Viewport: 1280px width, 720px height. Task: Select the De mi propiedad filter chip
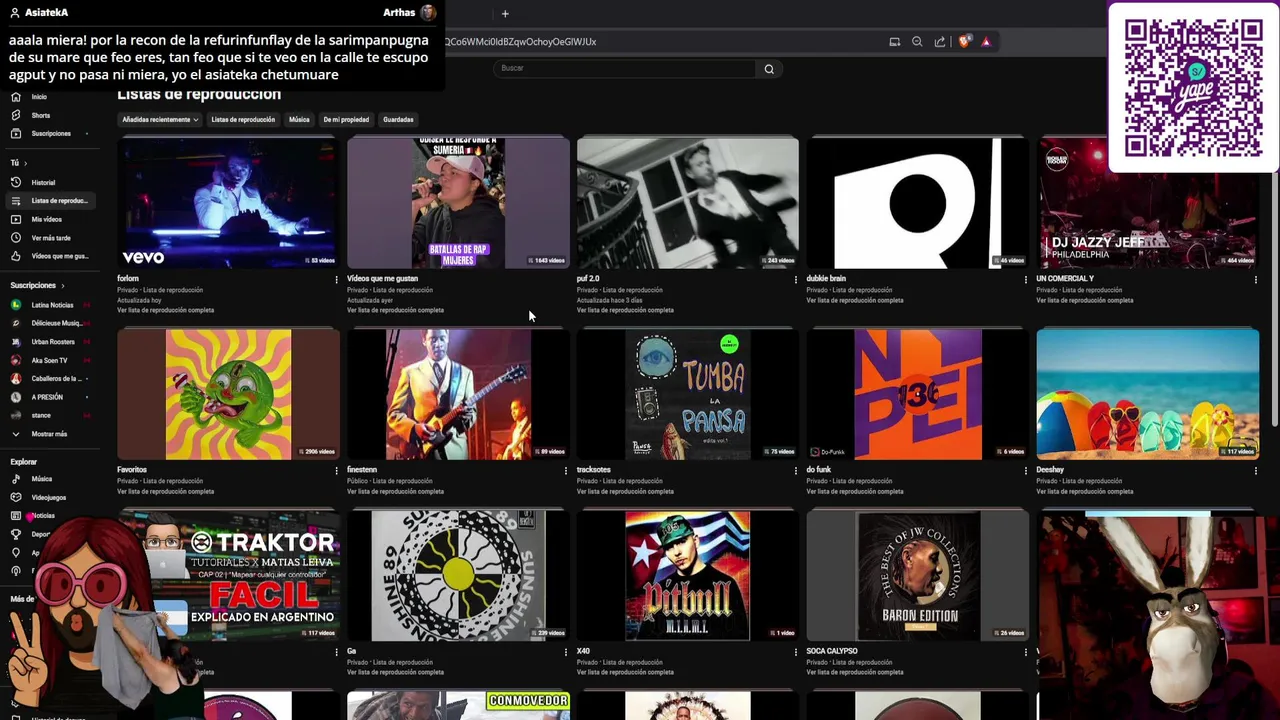click(346, 120)
